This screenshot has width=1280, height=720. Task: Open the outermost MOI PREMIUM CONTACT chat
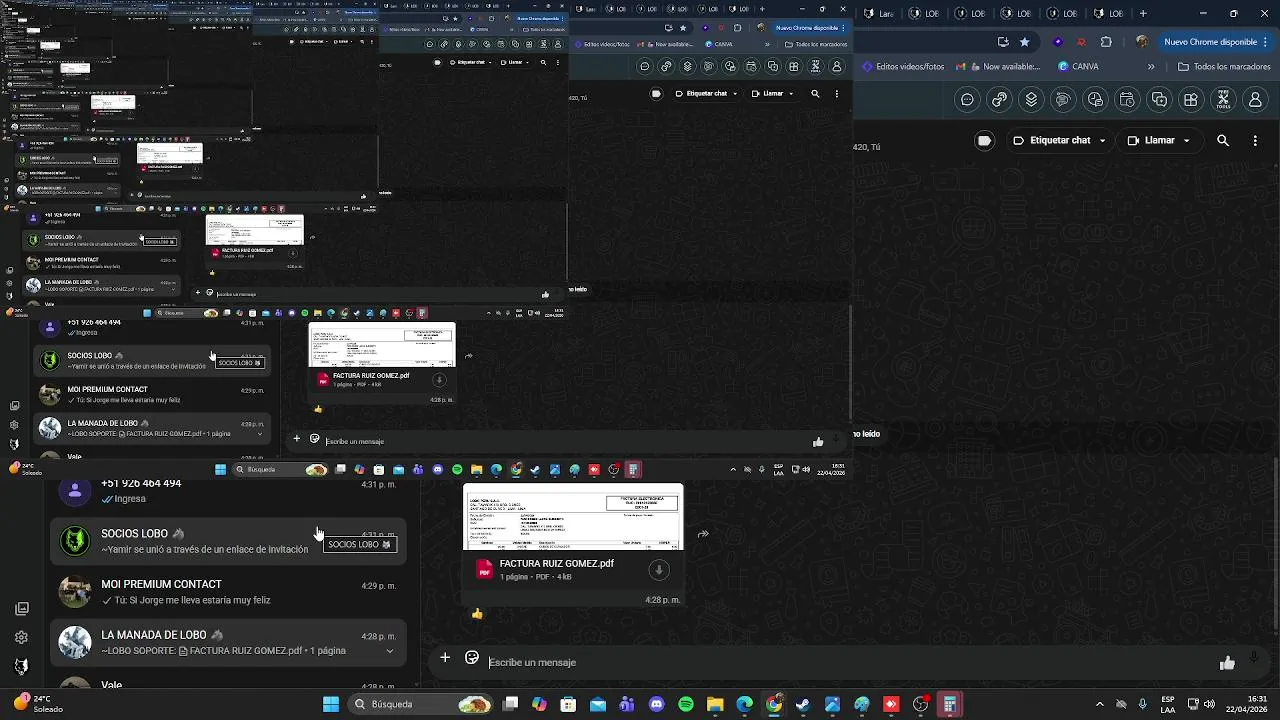tap(228, 591)
